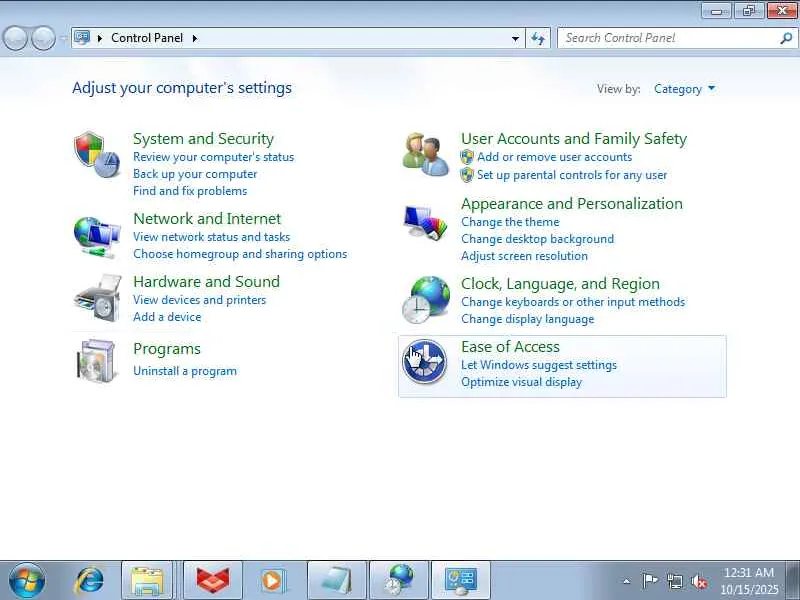Expand the address bar history dropdown

point(515,38)
